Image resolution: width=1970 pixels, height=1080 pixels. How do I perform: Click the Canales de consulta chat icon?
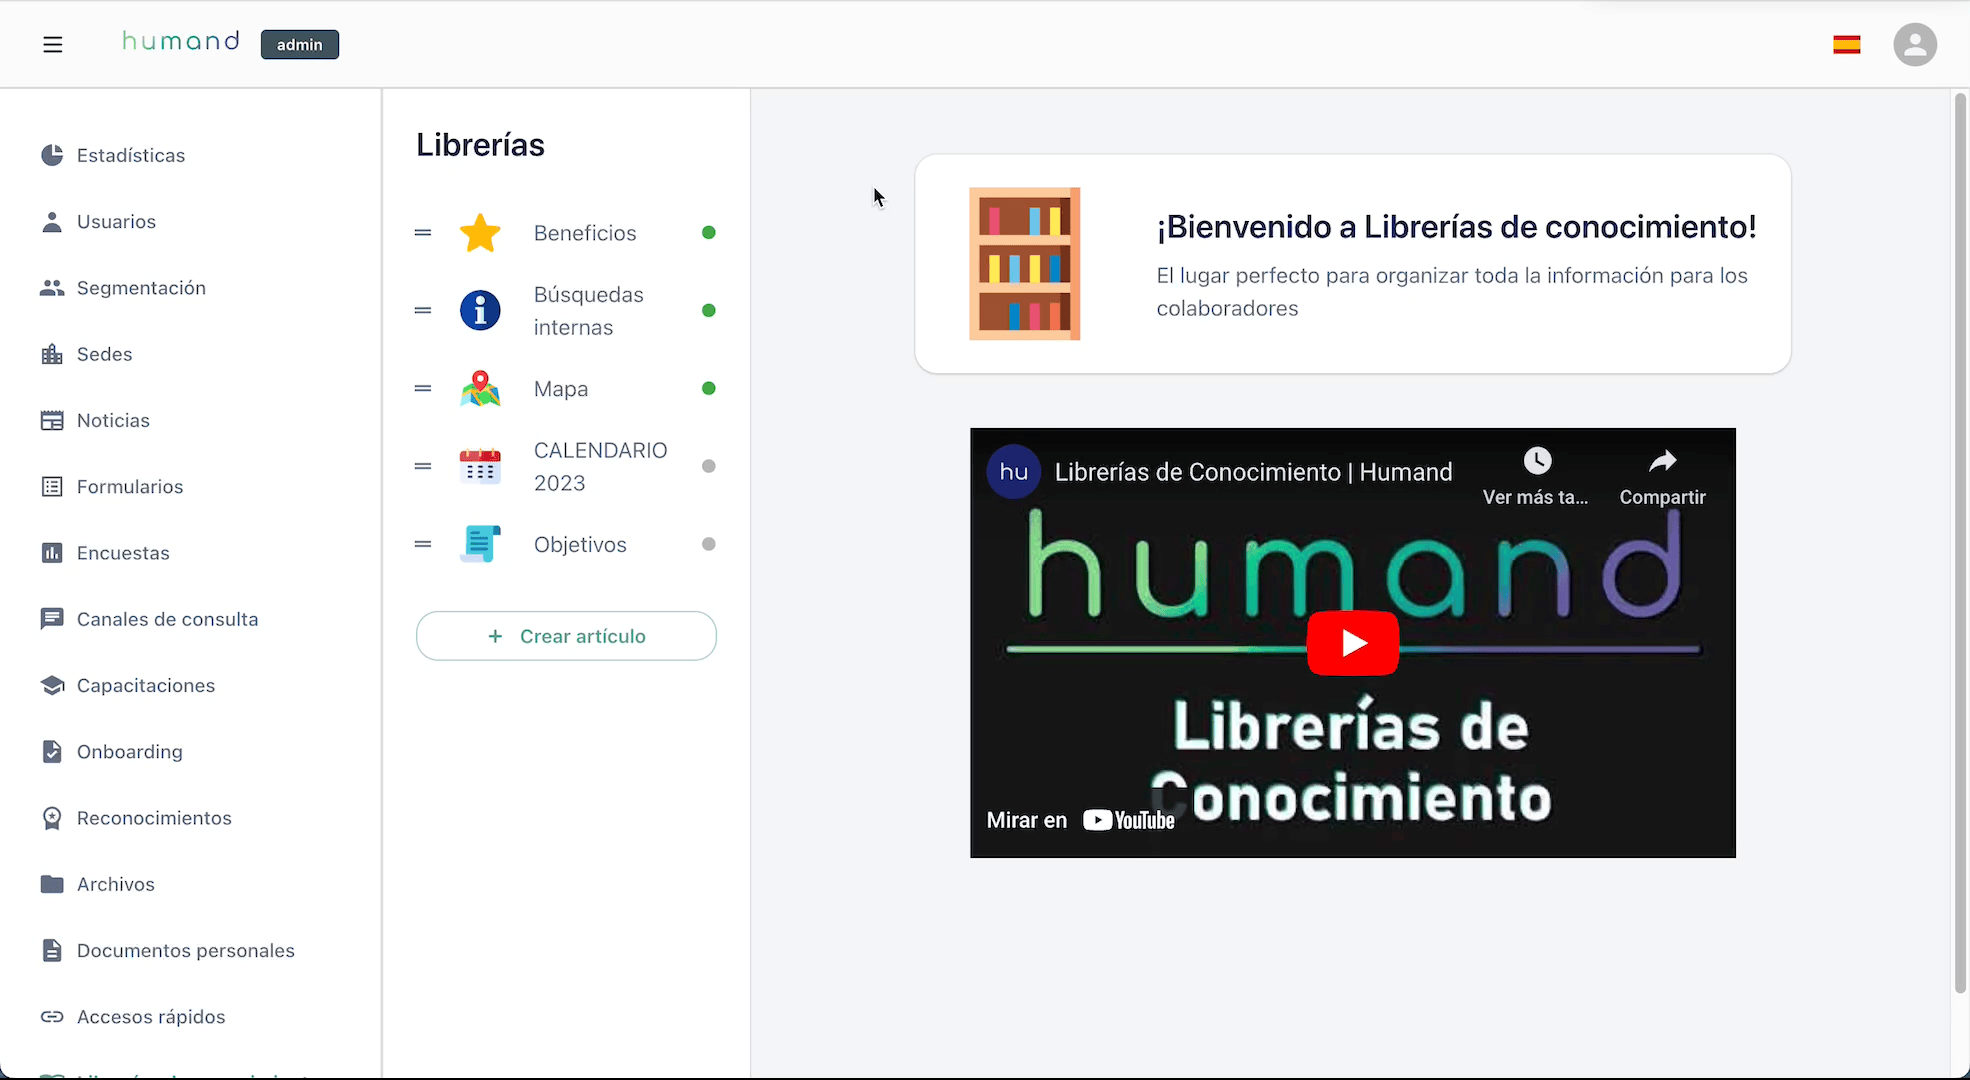[x=52, y=619]
